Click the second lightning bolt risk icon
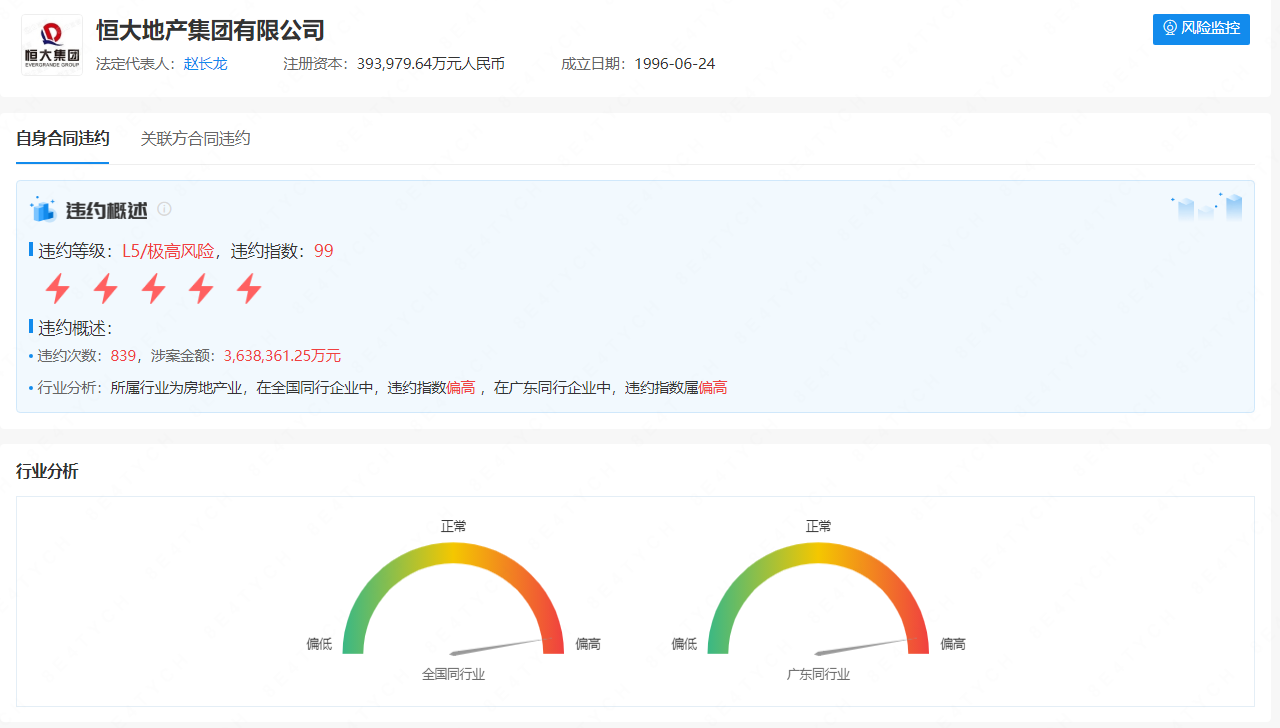Viewport: 1280px width, 728px height. 106,289
